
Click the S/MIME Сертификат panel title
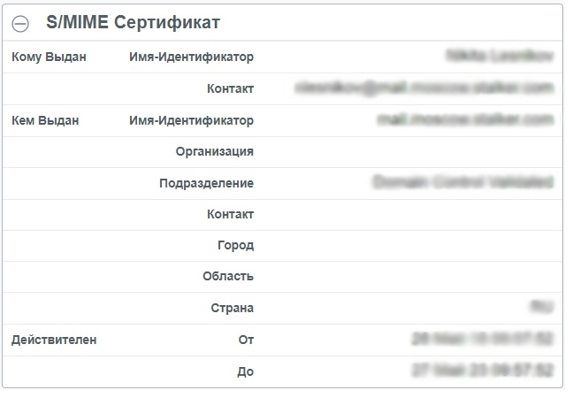133,22
